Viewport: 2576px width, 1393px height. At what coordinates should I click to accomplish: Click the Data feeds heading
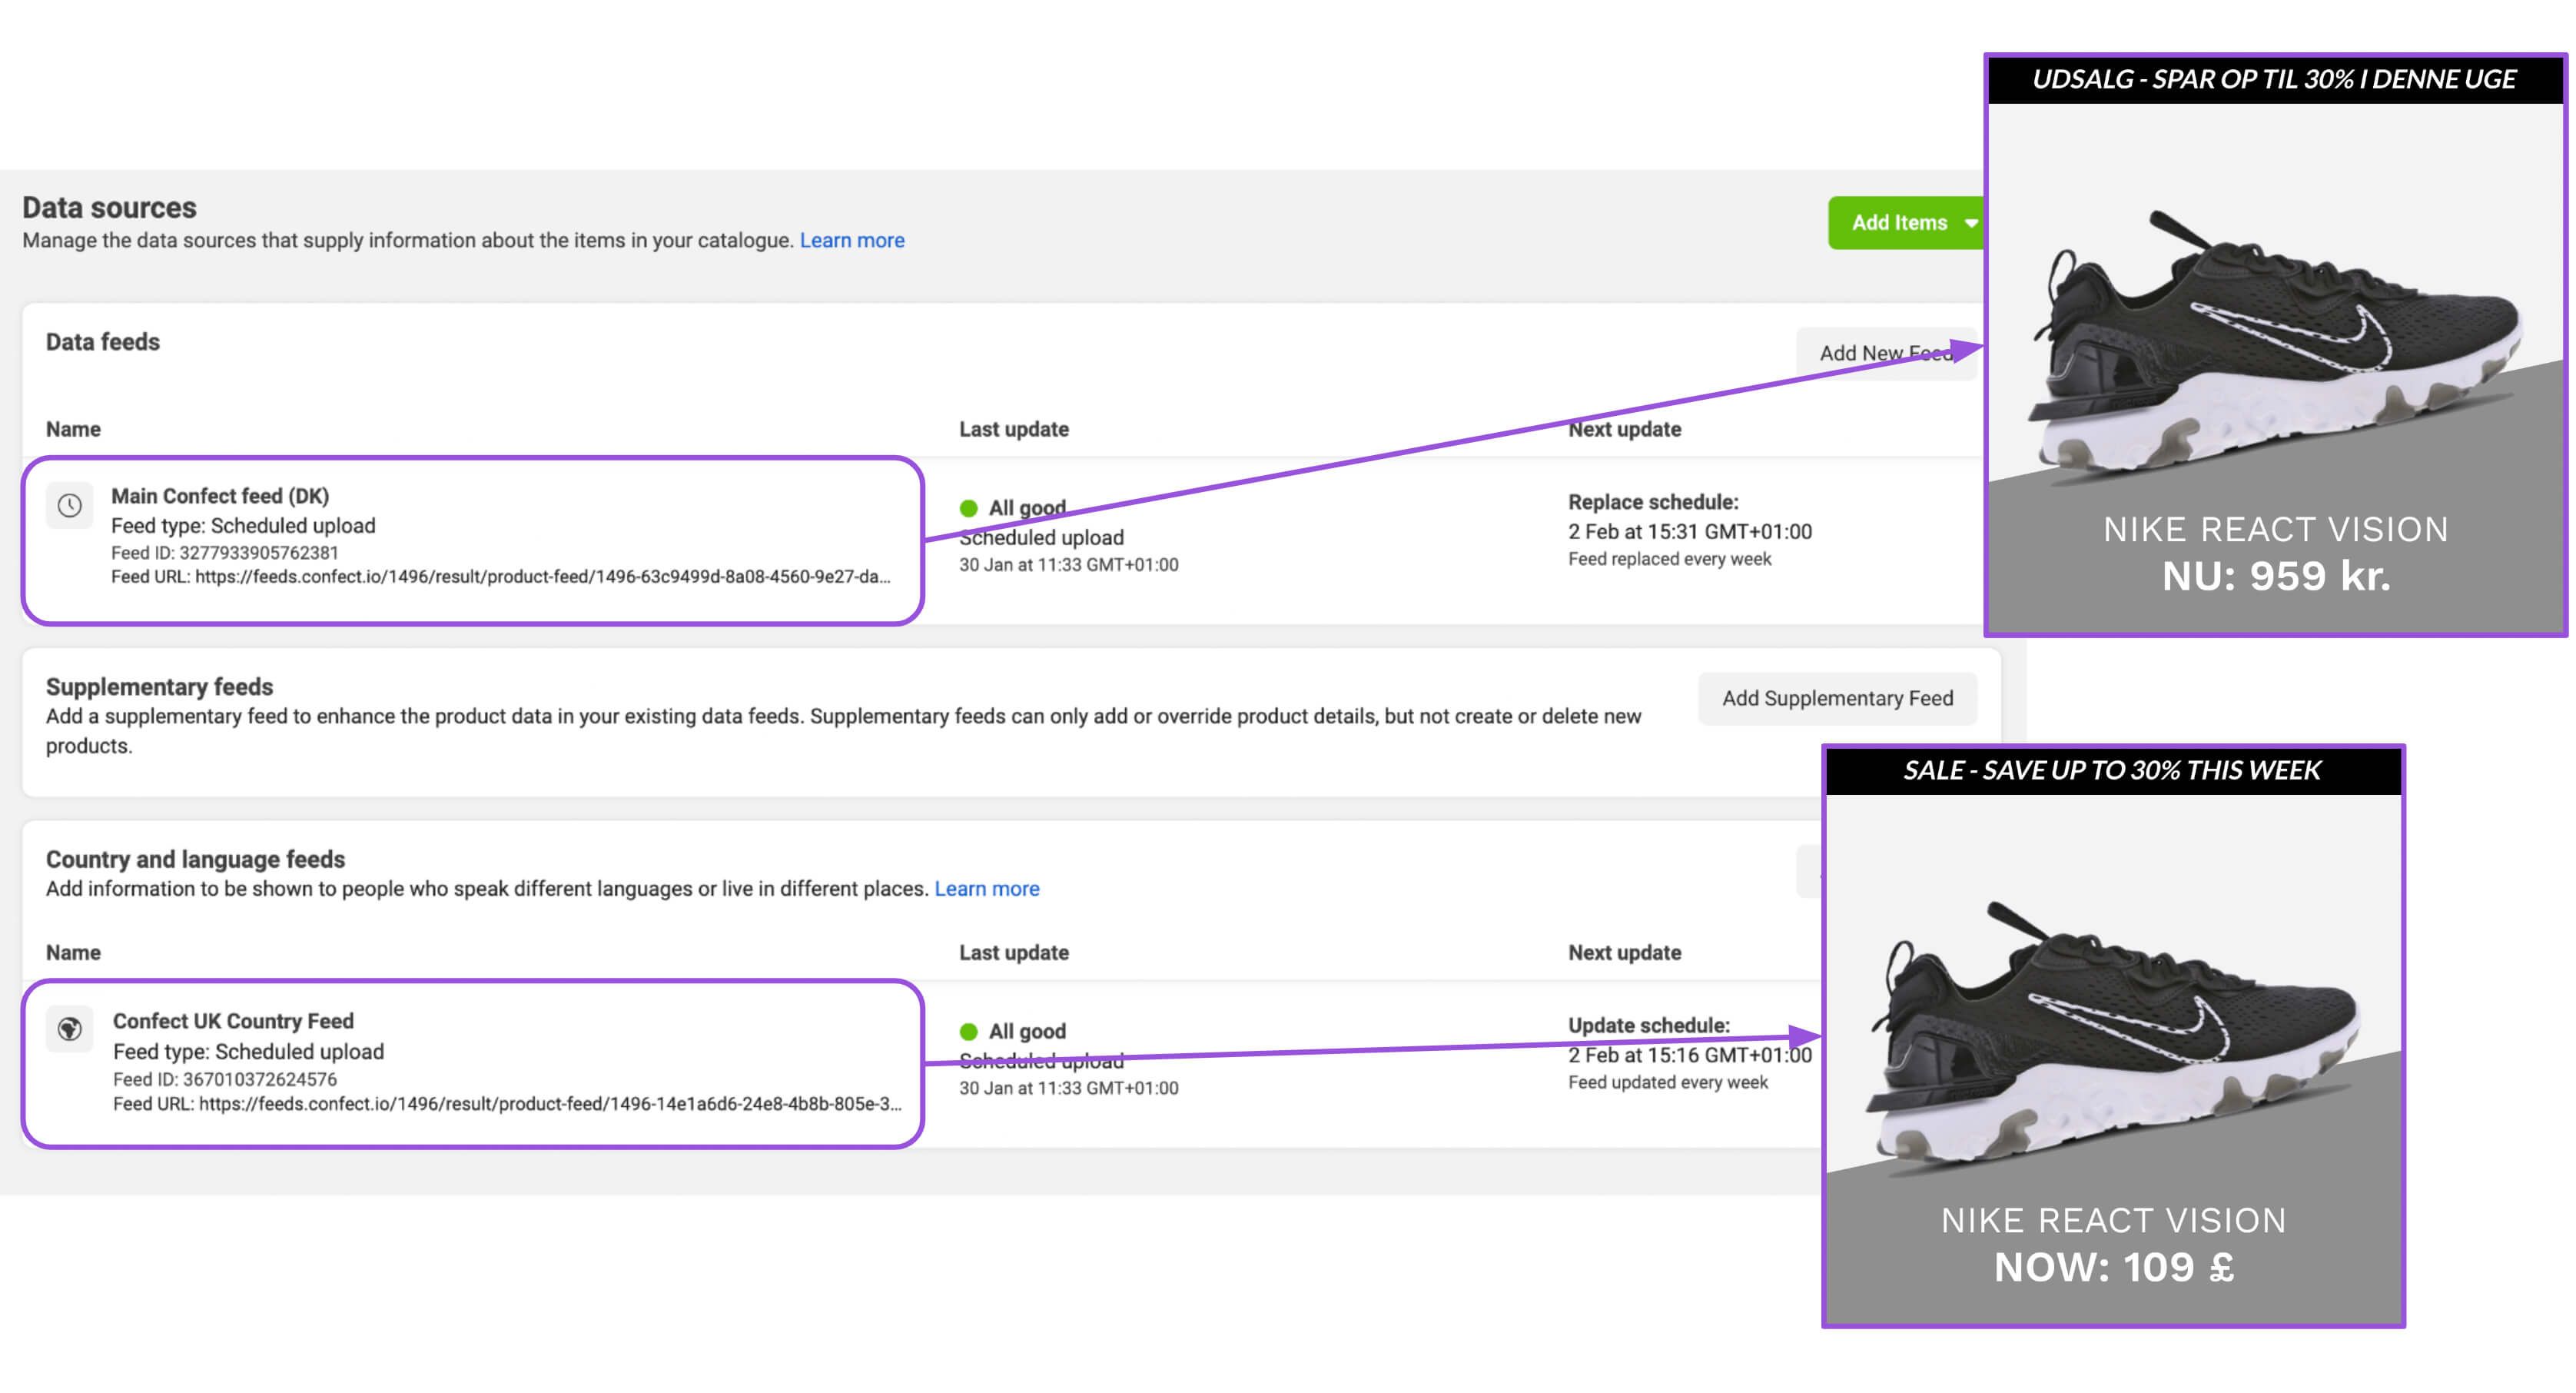tap(102, 342)
